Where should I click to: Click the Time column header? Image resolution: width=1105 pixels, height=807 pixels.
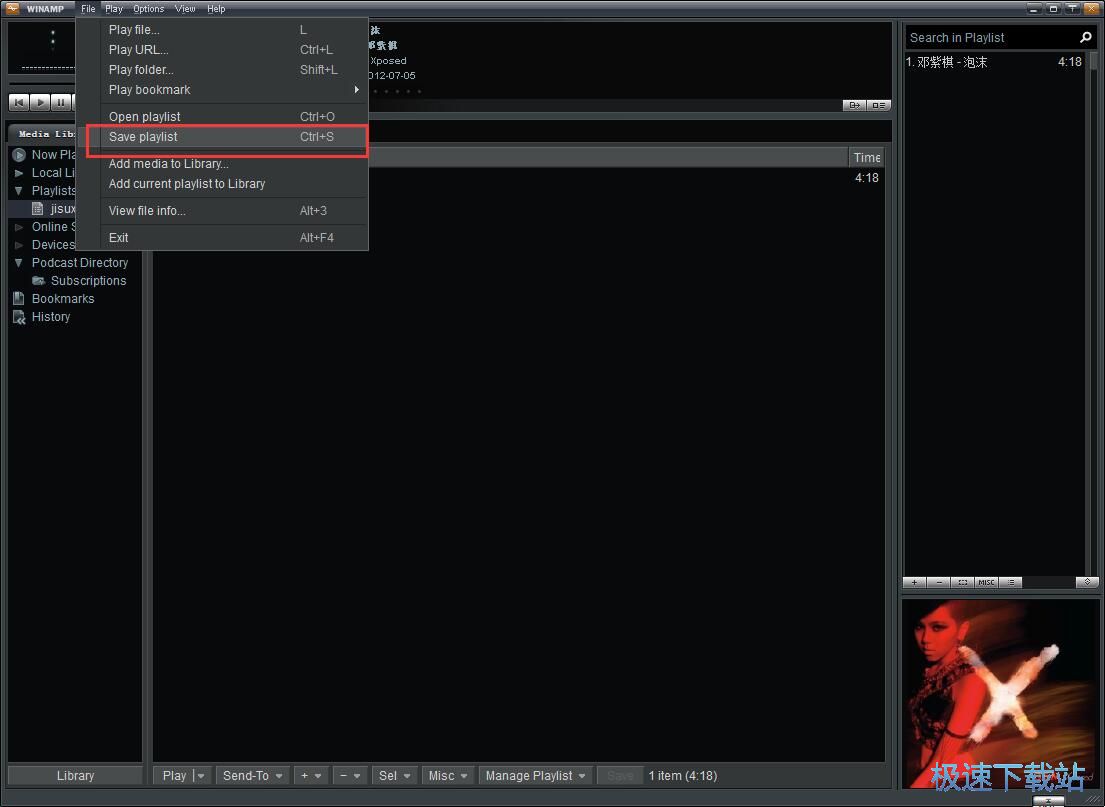(866, 157)
